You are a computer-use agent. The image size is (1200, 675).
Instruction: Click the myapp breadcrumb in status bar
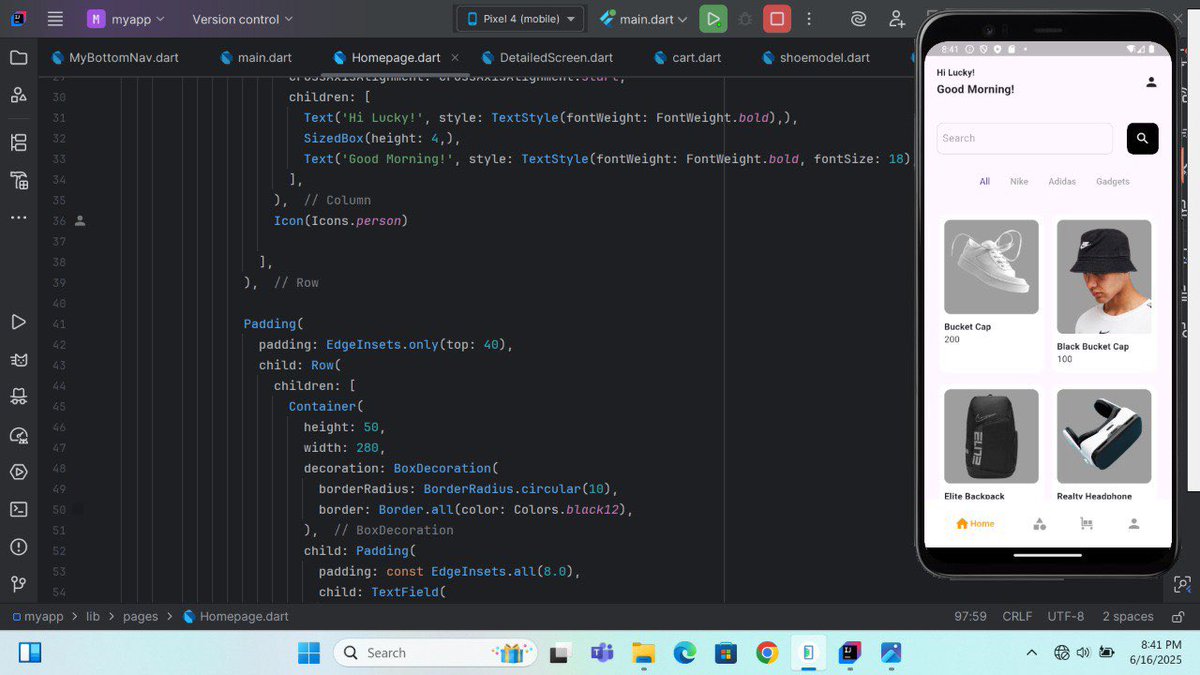[x=40, y=616]
